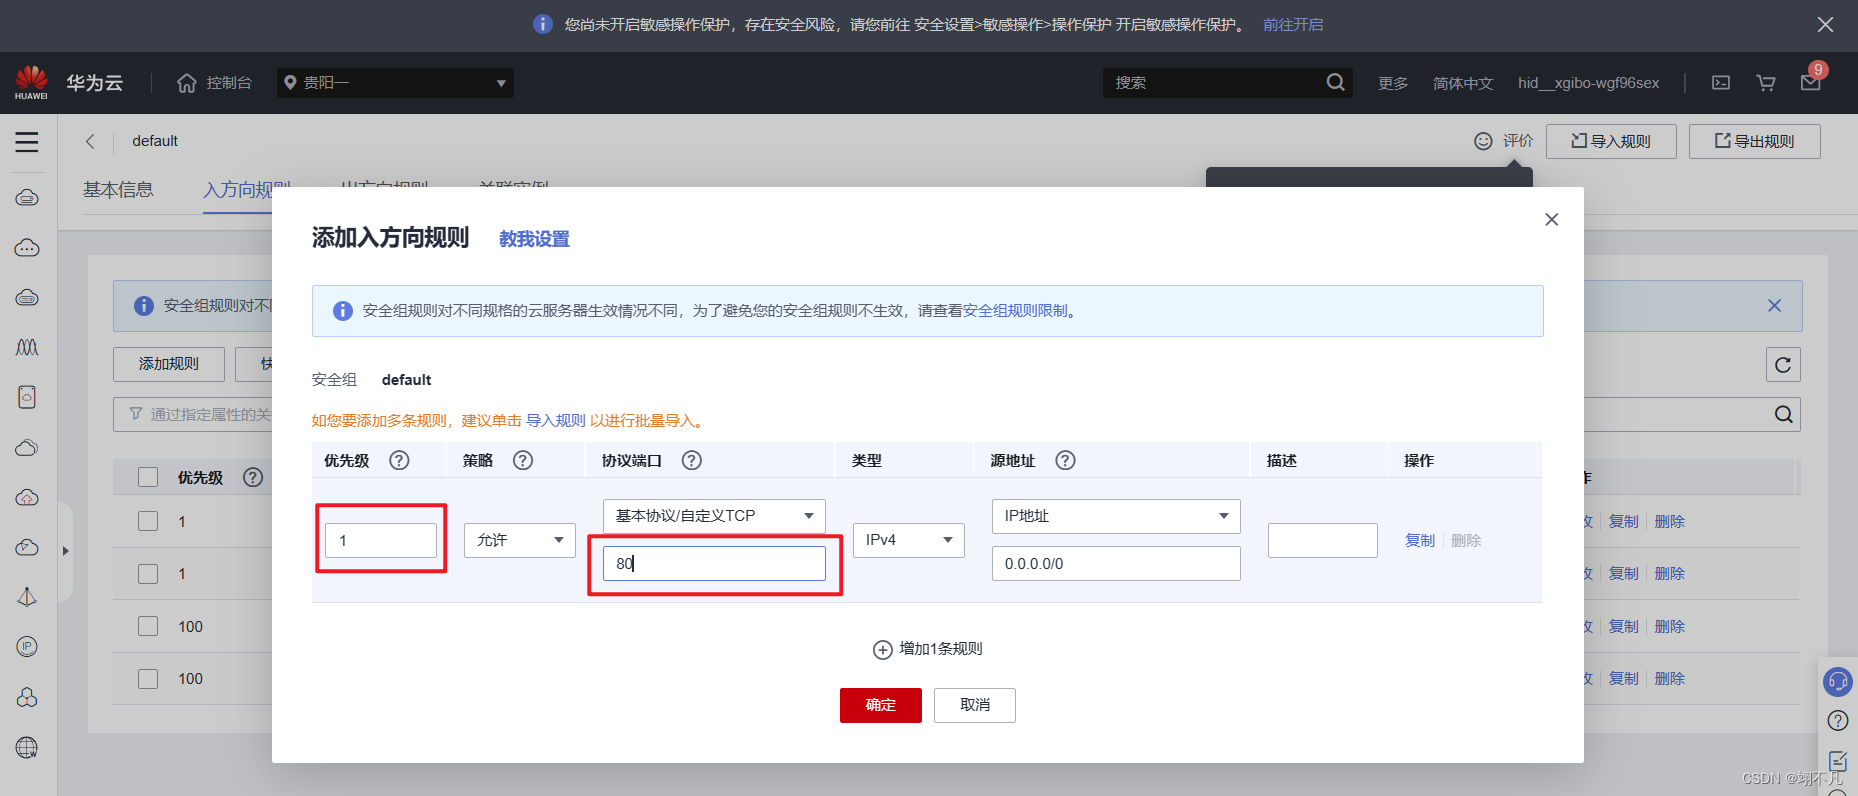Open the shopping cart icon

point(1766,83)
